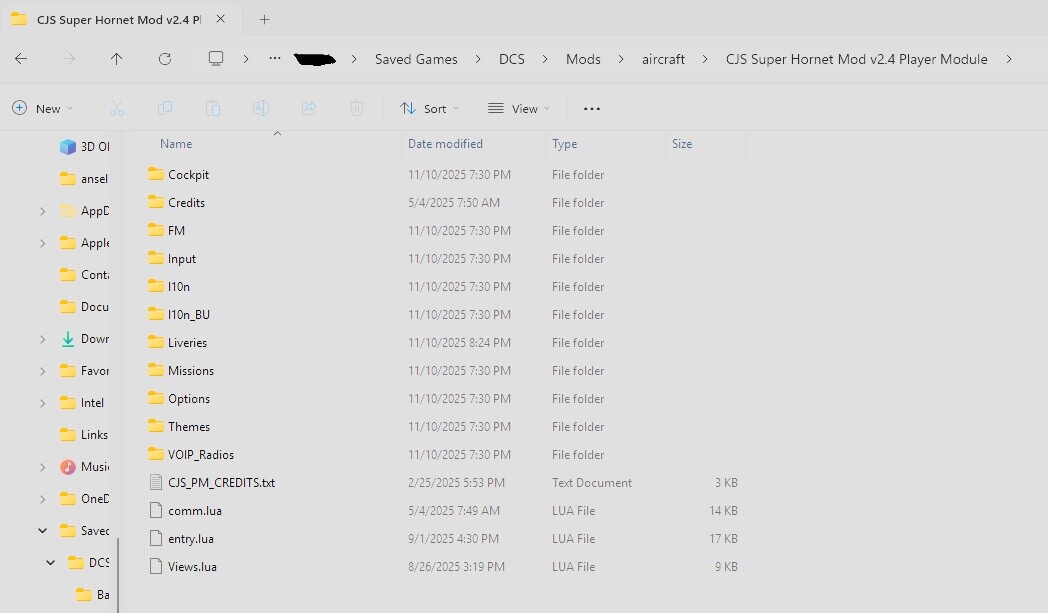Open ansel folder in navigation pane
1048x613 pixels.
click(84, 178)
